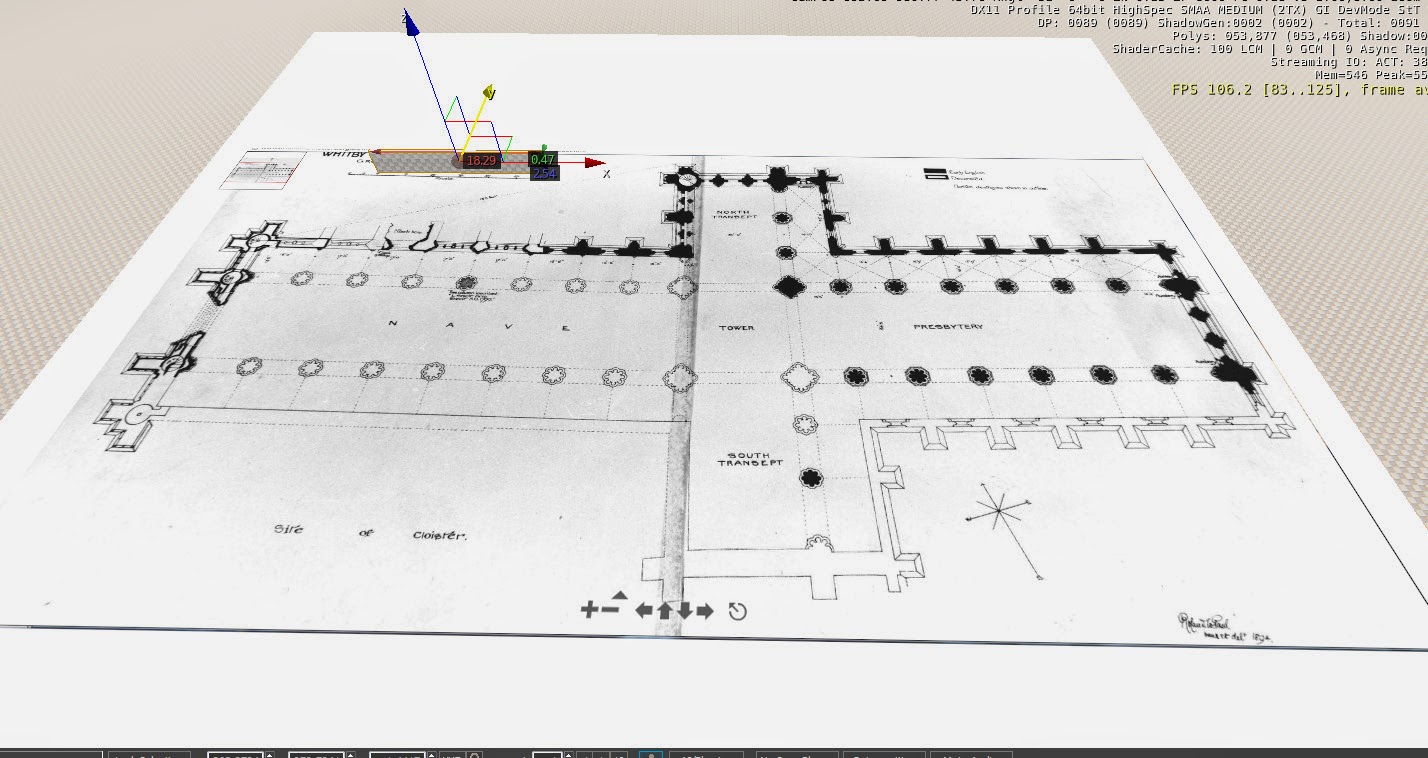This screenshot has height=758, width=1428.
Task: Click the SOUTH TRANSEPT label
Action: tap(749, 461)
